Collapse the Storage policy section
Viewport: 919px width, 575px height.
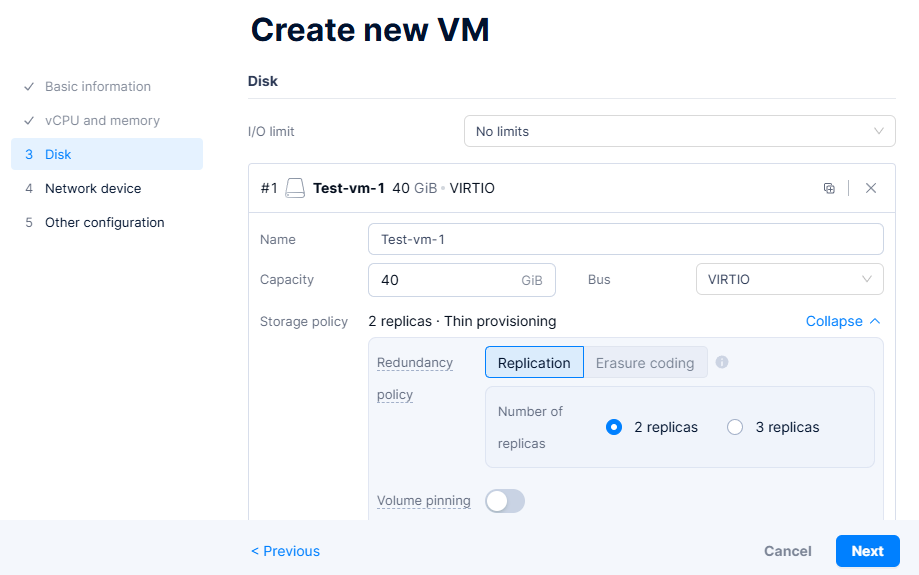point(843,321)
